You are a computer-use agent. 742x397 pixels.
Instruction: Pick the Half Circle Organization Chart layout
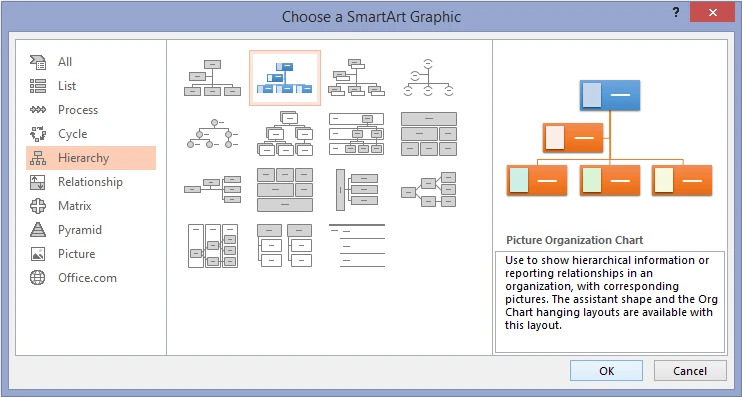tap(428, 78)
